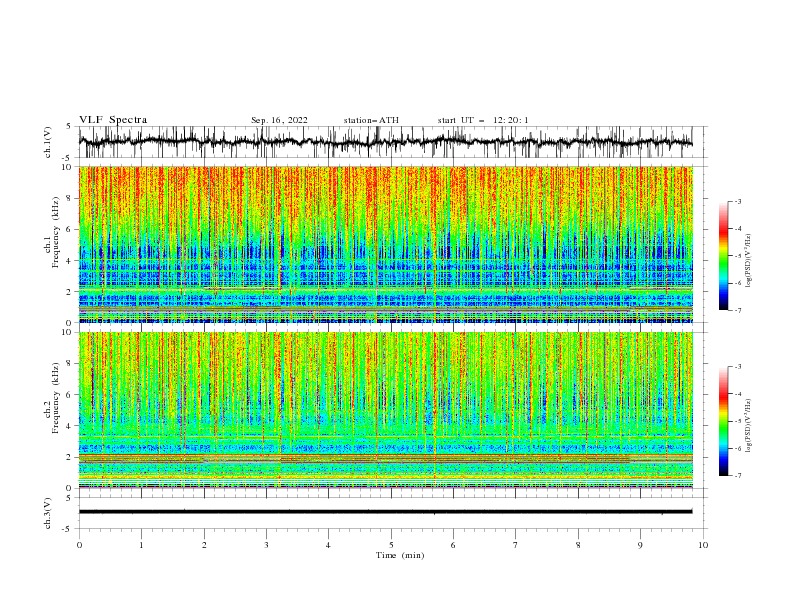Click the ch.1 voltage waveform trace
The height and width of the screenshot is (612, 792).
386,142
